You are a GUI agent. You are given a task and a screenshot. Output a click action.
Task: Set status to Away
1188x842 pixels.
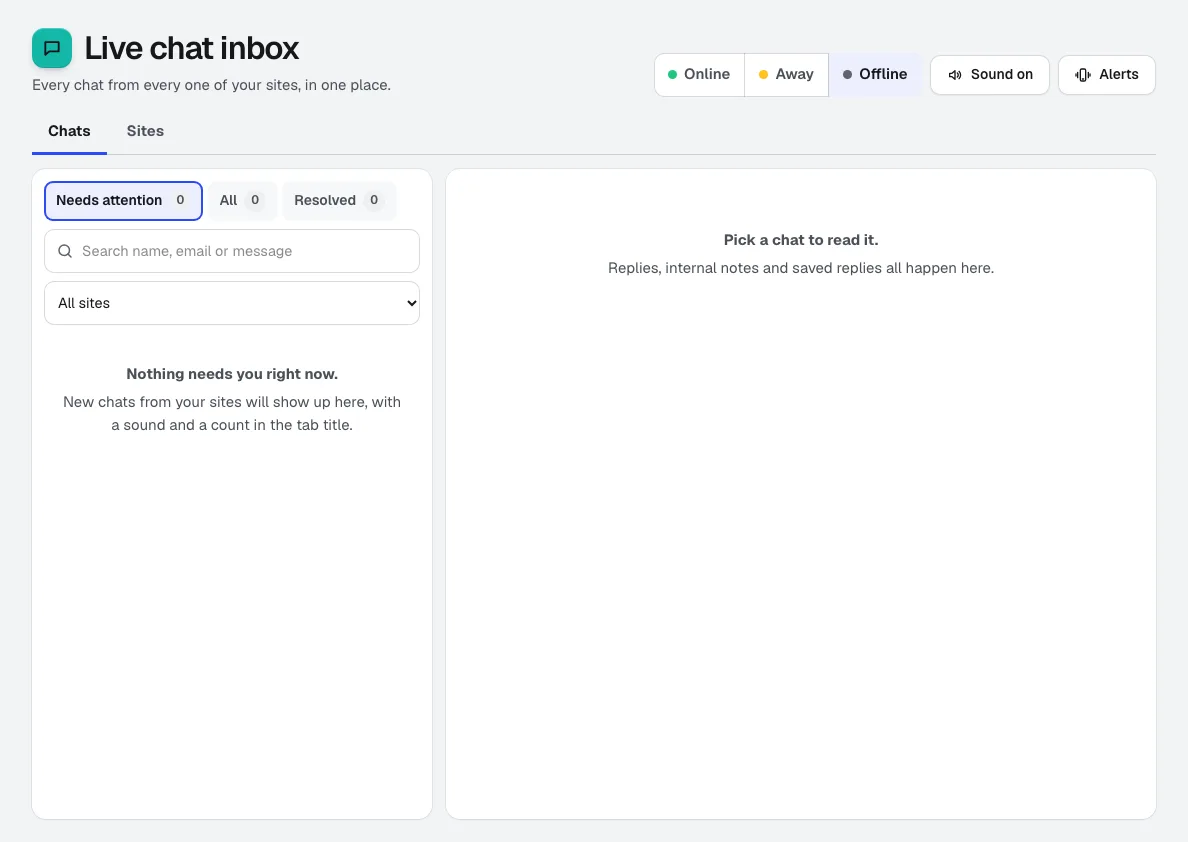(786, 74)
